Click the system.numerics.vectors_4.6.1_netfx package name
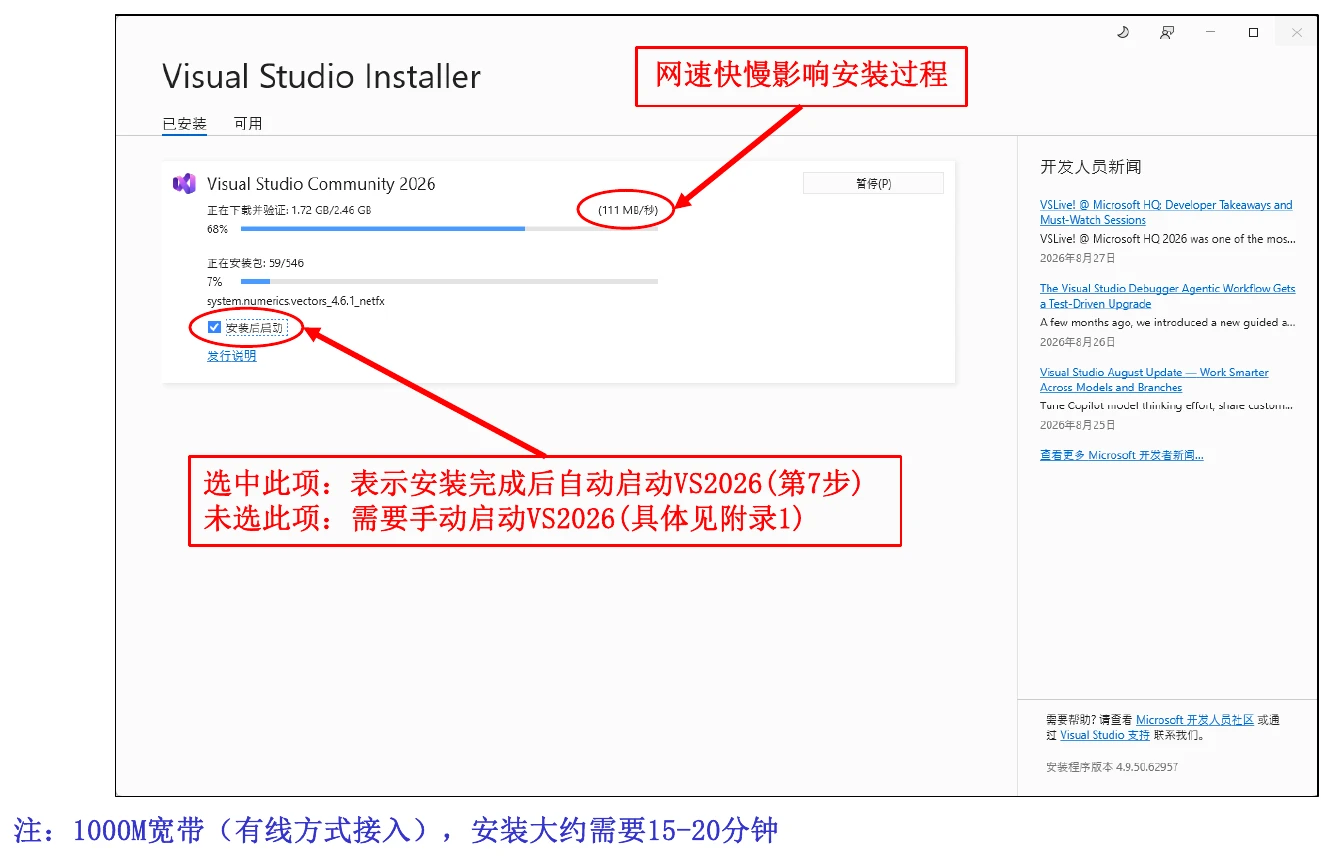Viewport: 1333px width, 858px height. click(x=296, y=301)
